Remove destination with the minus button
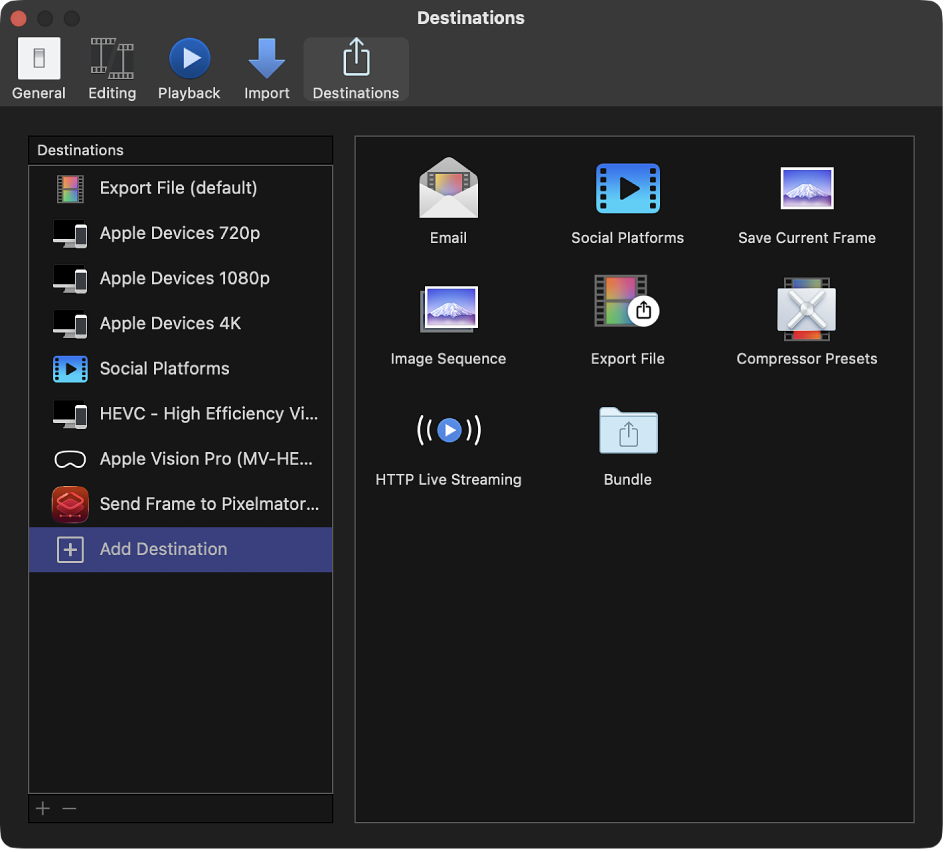The height and width of the screenshot is (852, 944). 69,809
